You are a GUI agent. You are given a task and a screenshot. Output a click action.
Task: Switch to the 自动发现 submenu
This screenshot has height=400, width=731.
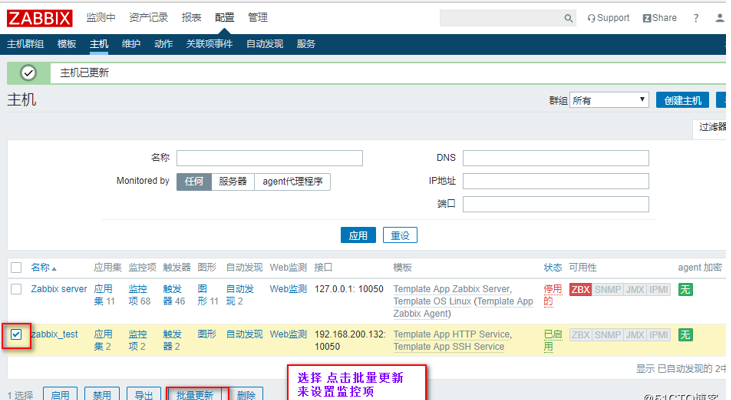click(264, 44)
